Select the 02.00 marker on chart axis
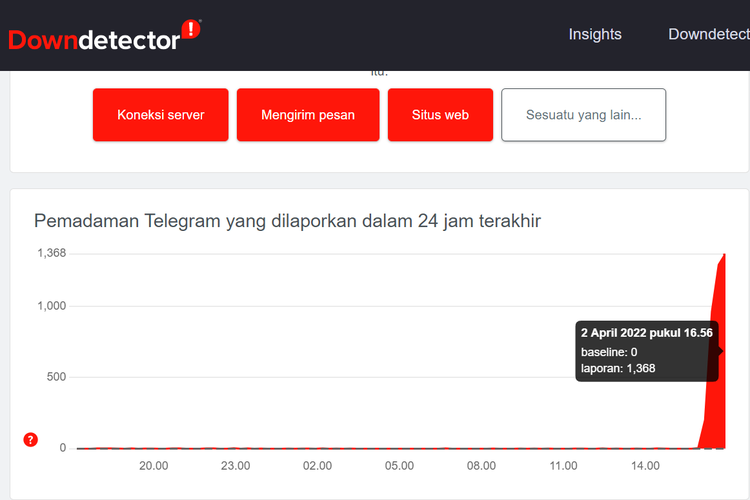Screen dimensions: 750x500 click(x=317, y=466)
